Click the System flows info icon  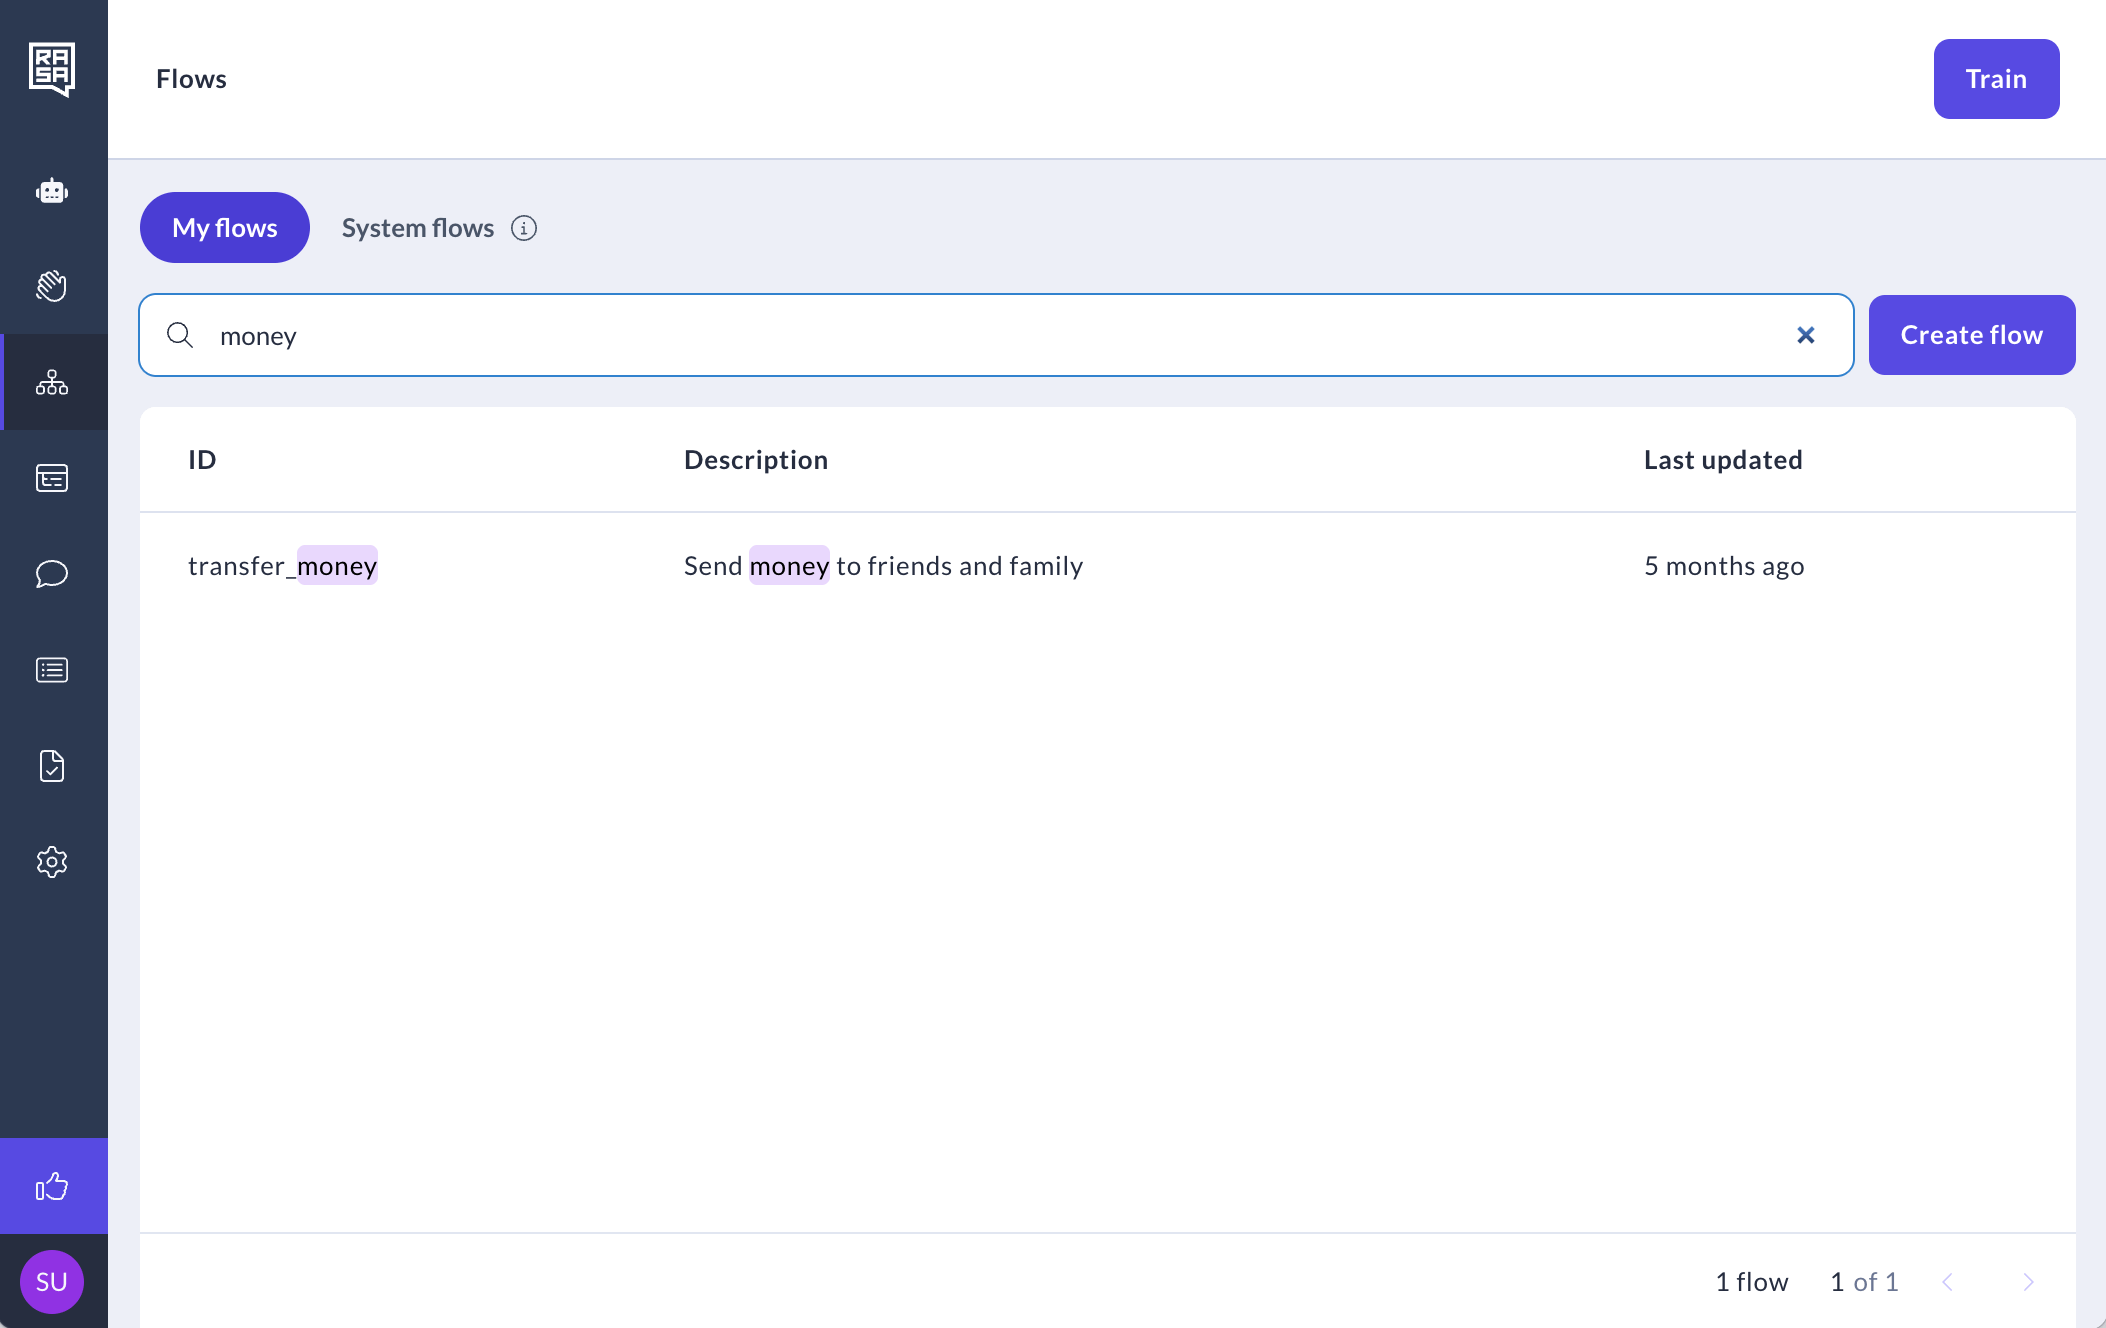click(x=524, y=228)
